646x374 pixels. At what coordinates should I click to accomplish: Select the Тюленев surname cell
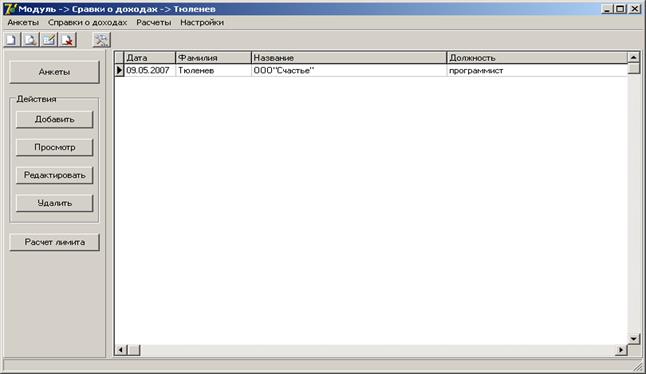(x=213, y=70)
